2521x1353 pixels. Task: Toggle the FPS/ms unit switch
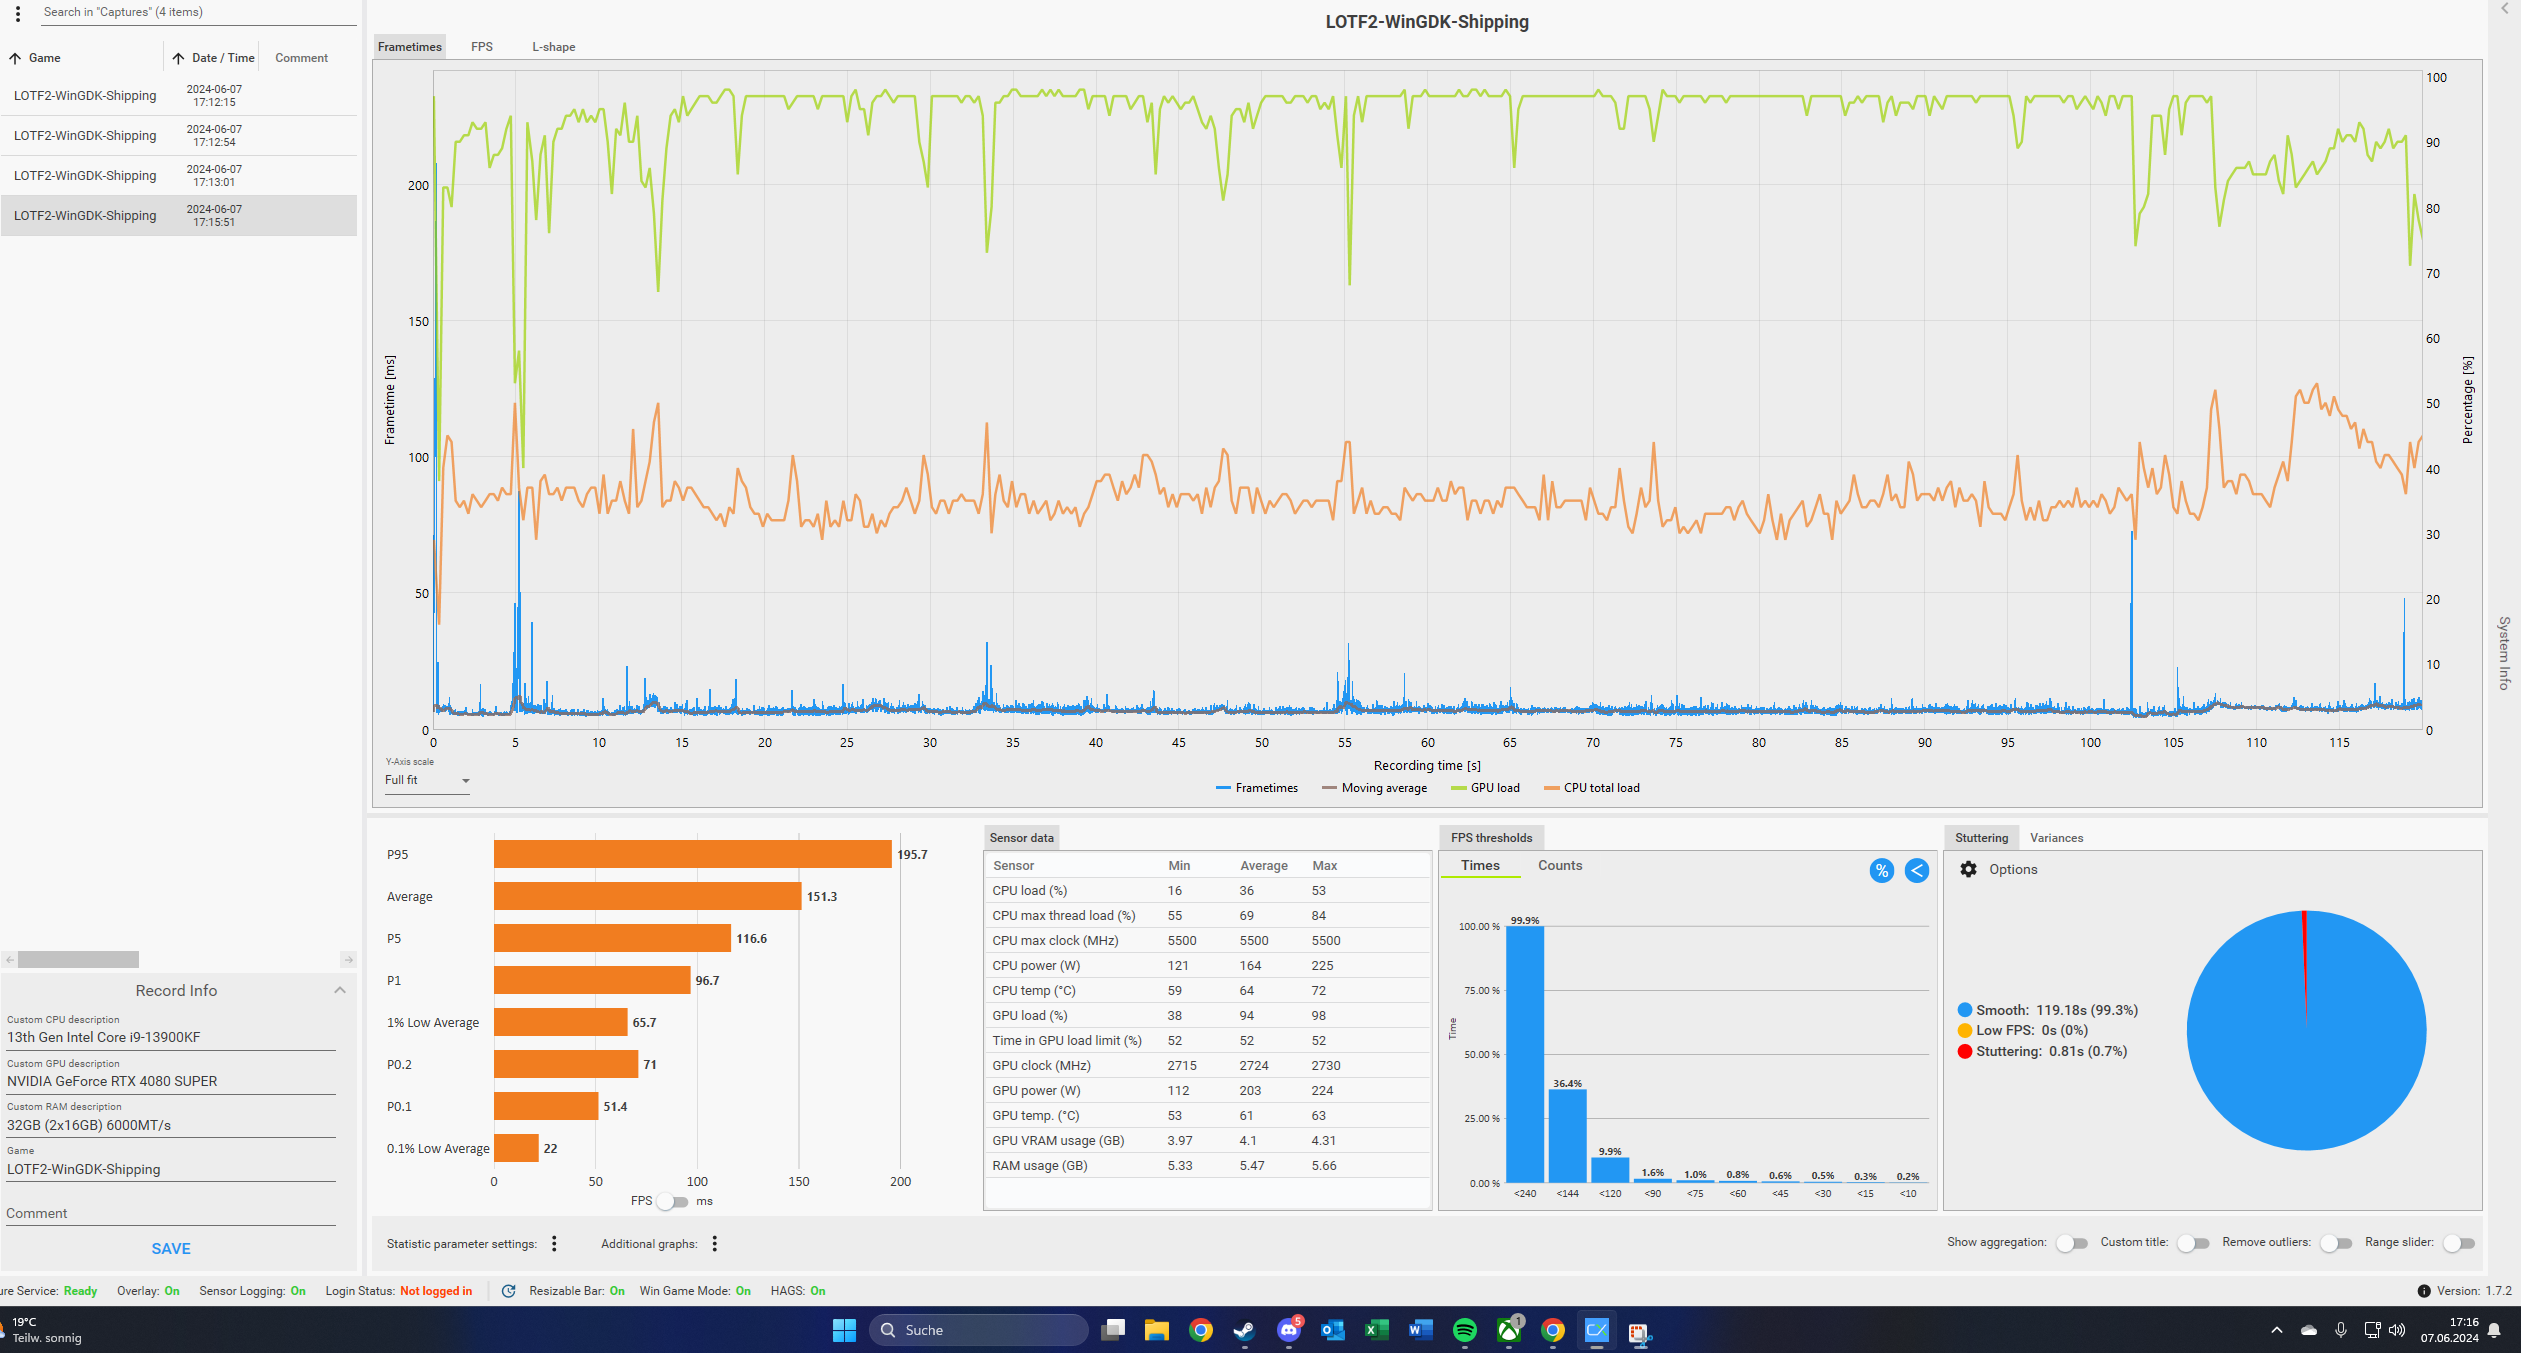pyautogui.click(x=673, y=1201)
